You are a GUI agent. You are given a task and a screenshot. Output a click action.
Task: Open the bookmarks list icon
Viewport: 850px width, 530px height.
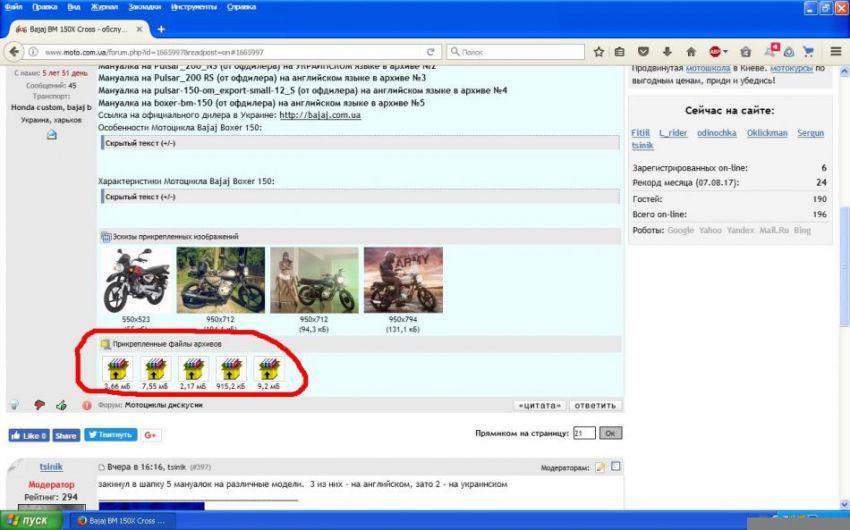[620, 52]
